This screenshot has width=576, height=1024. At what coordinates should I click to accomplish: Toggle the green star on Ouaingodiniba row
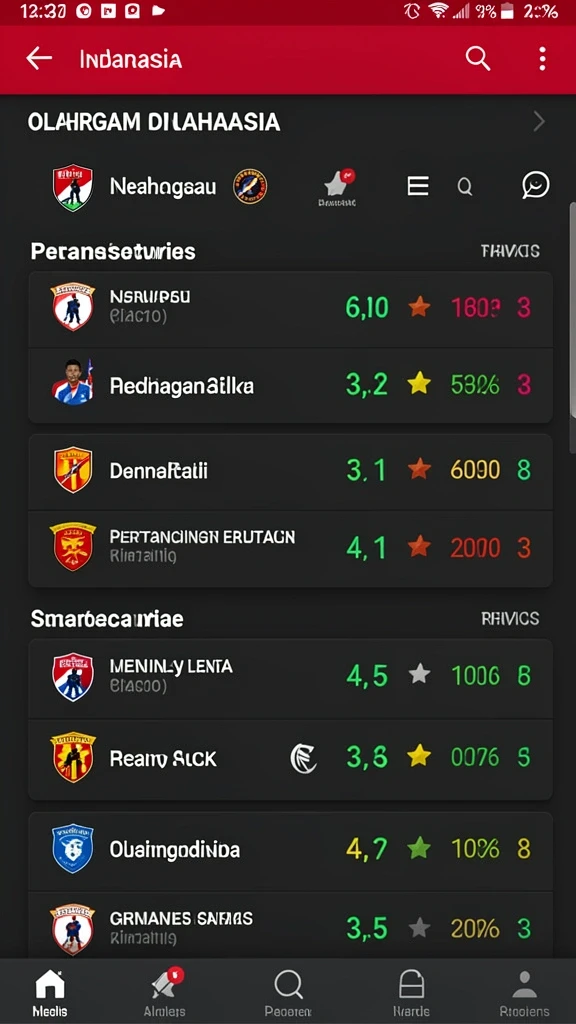coord(419,848)
